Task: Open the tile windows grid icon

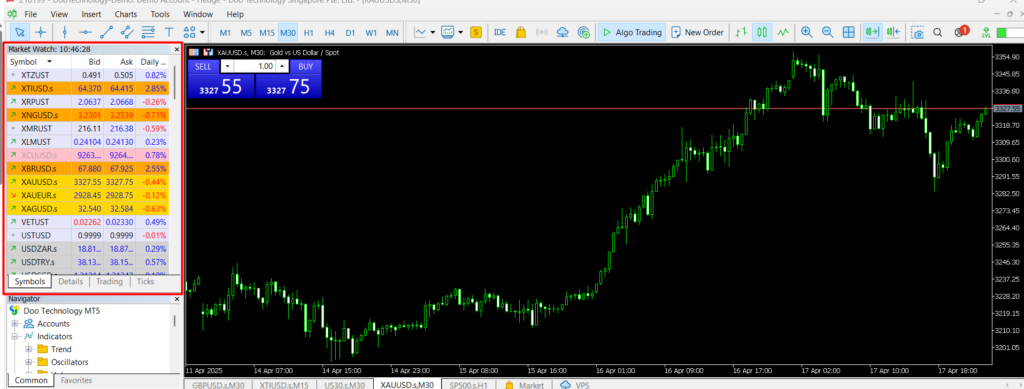Action: point(848,32)
